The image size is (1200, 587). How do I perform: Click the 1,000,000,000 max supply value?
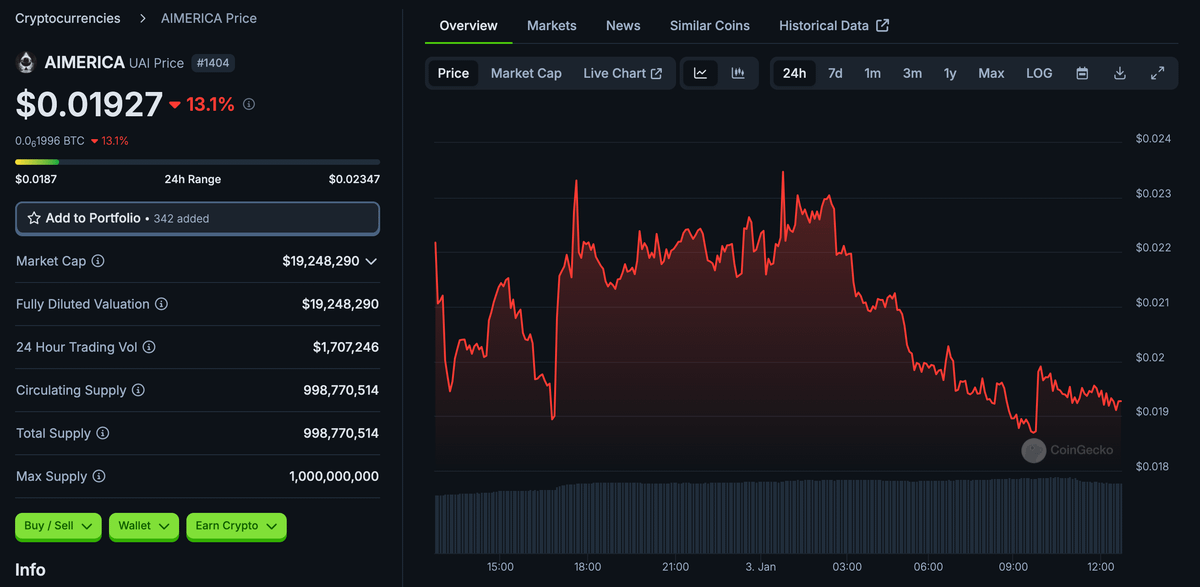pyautogui.click(x=334, y=476)
